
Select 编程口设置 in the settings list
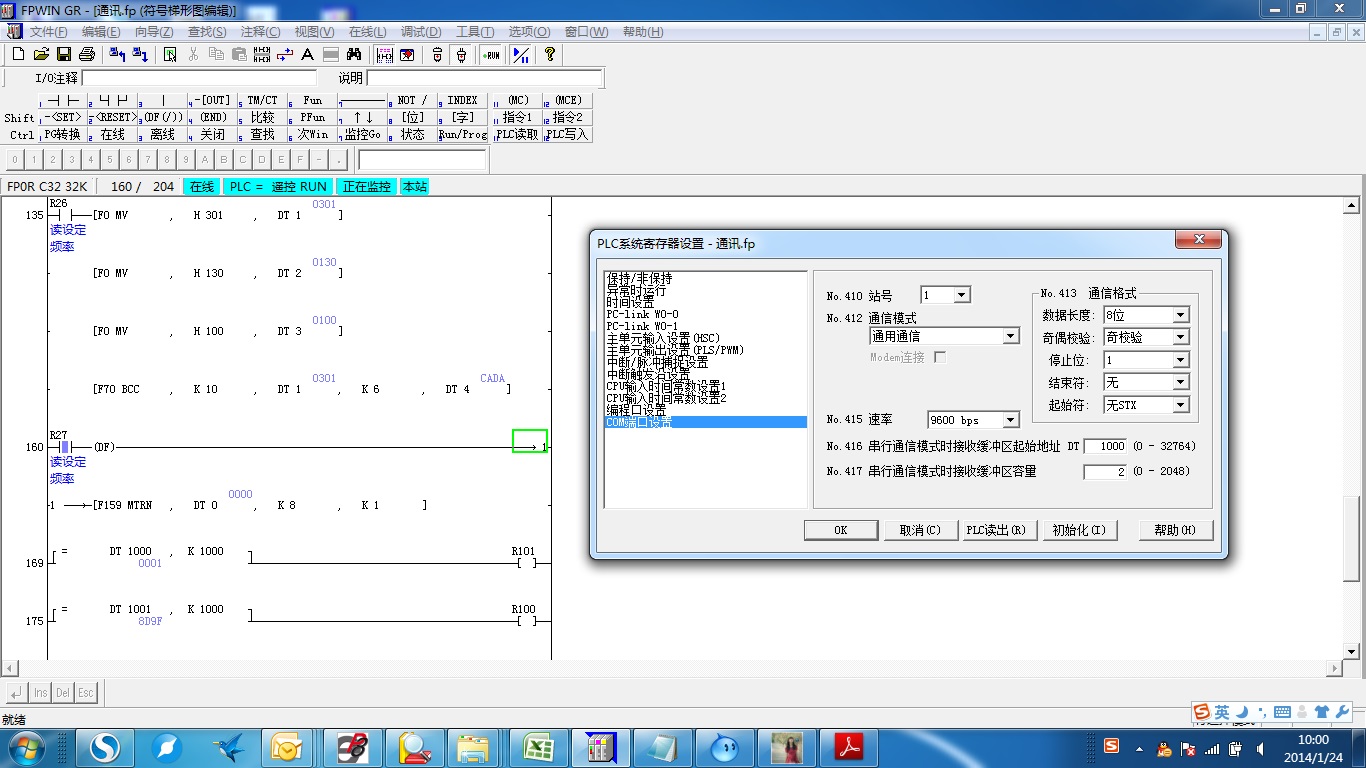pos(636,410)
